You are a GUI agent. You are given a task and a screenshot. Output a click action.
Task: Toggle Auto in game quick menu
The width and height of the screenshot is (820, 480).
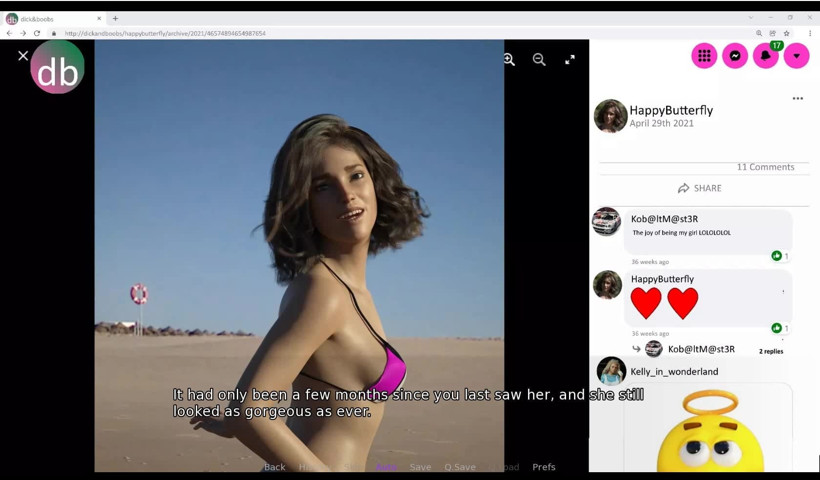pos(386,467)
